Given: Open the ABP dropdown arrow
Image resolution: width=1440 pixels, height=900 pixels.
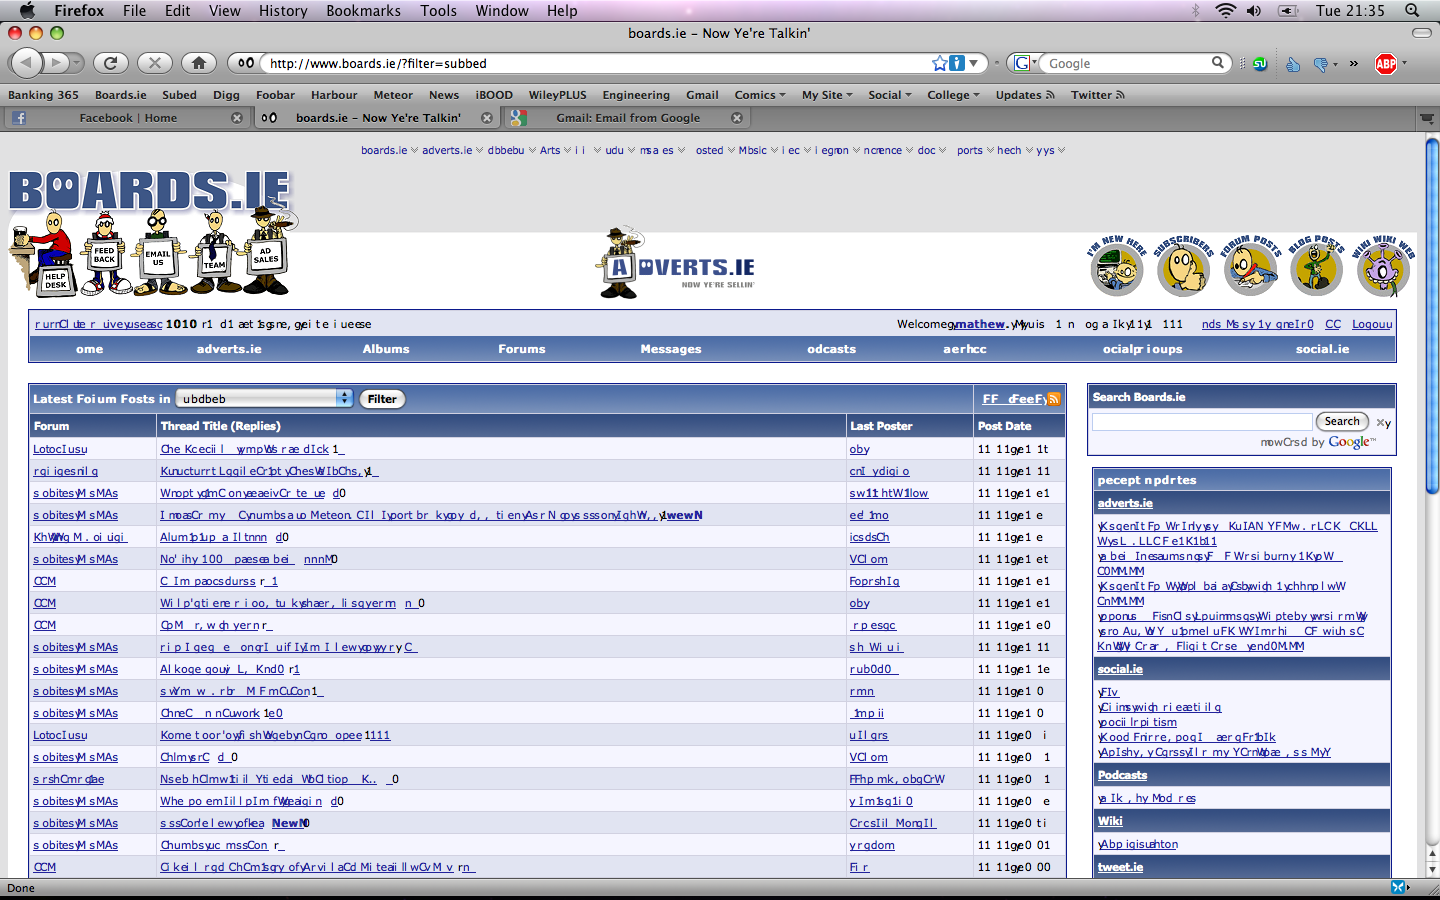Looking at the screenshot, I should [1404, 63].
